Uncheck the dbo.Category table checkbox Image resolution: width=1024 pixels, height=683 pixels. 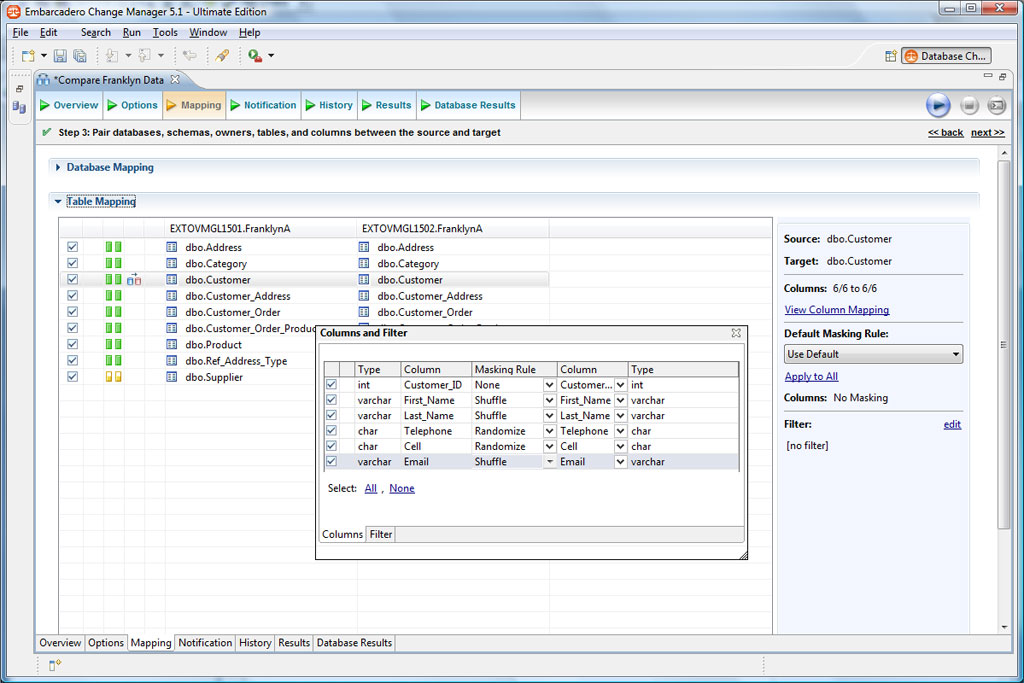(x=72, y=263)
